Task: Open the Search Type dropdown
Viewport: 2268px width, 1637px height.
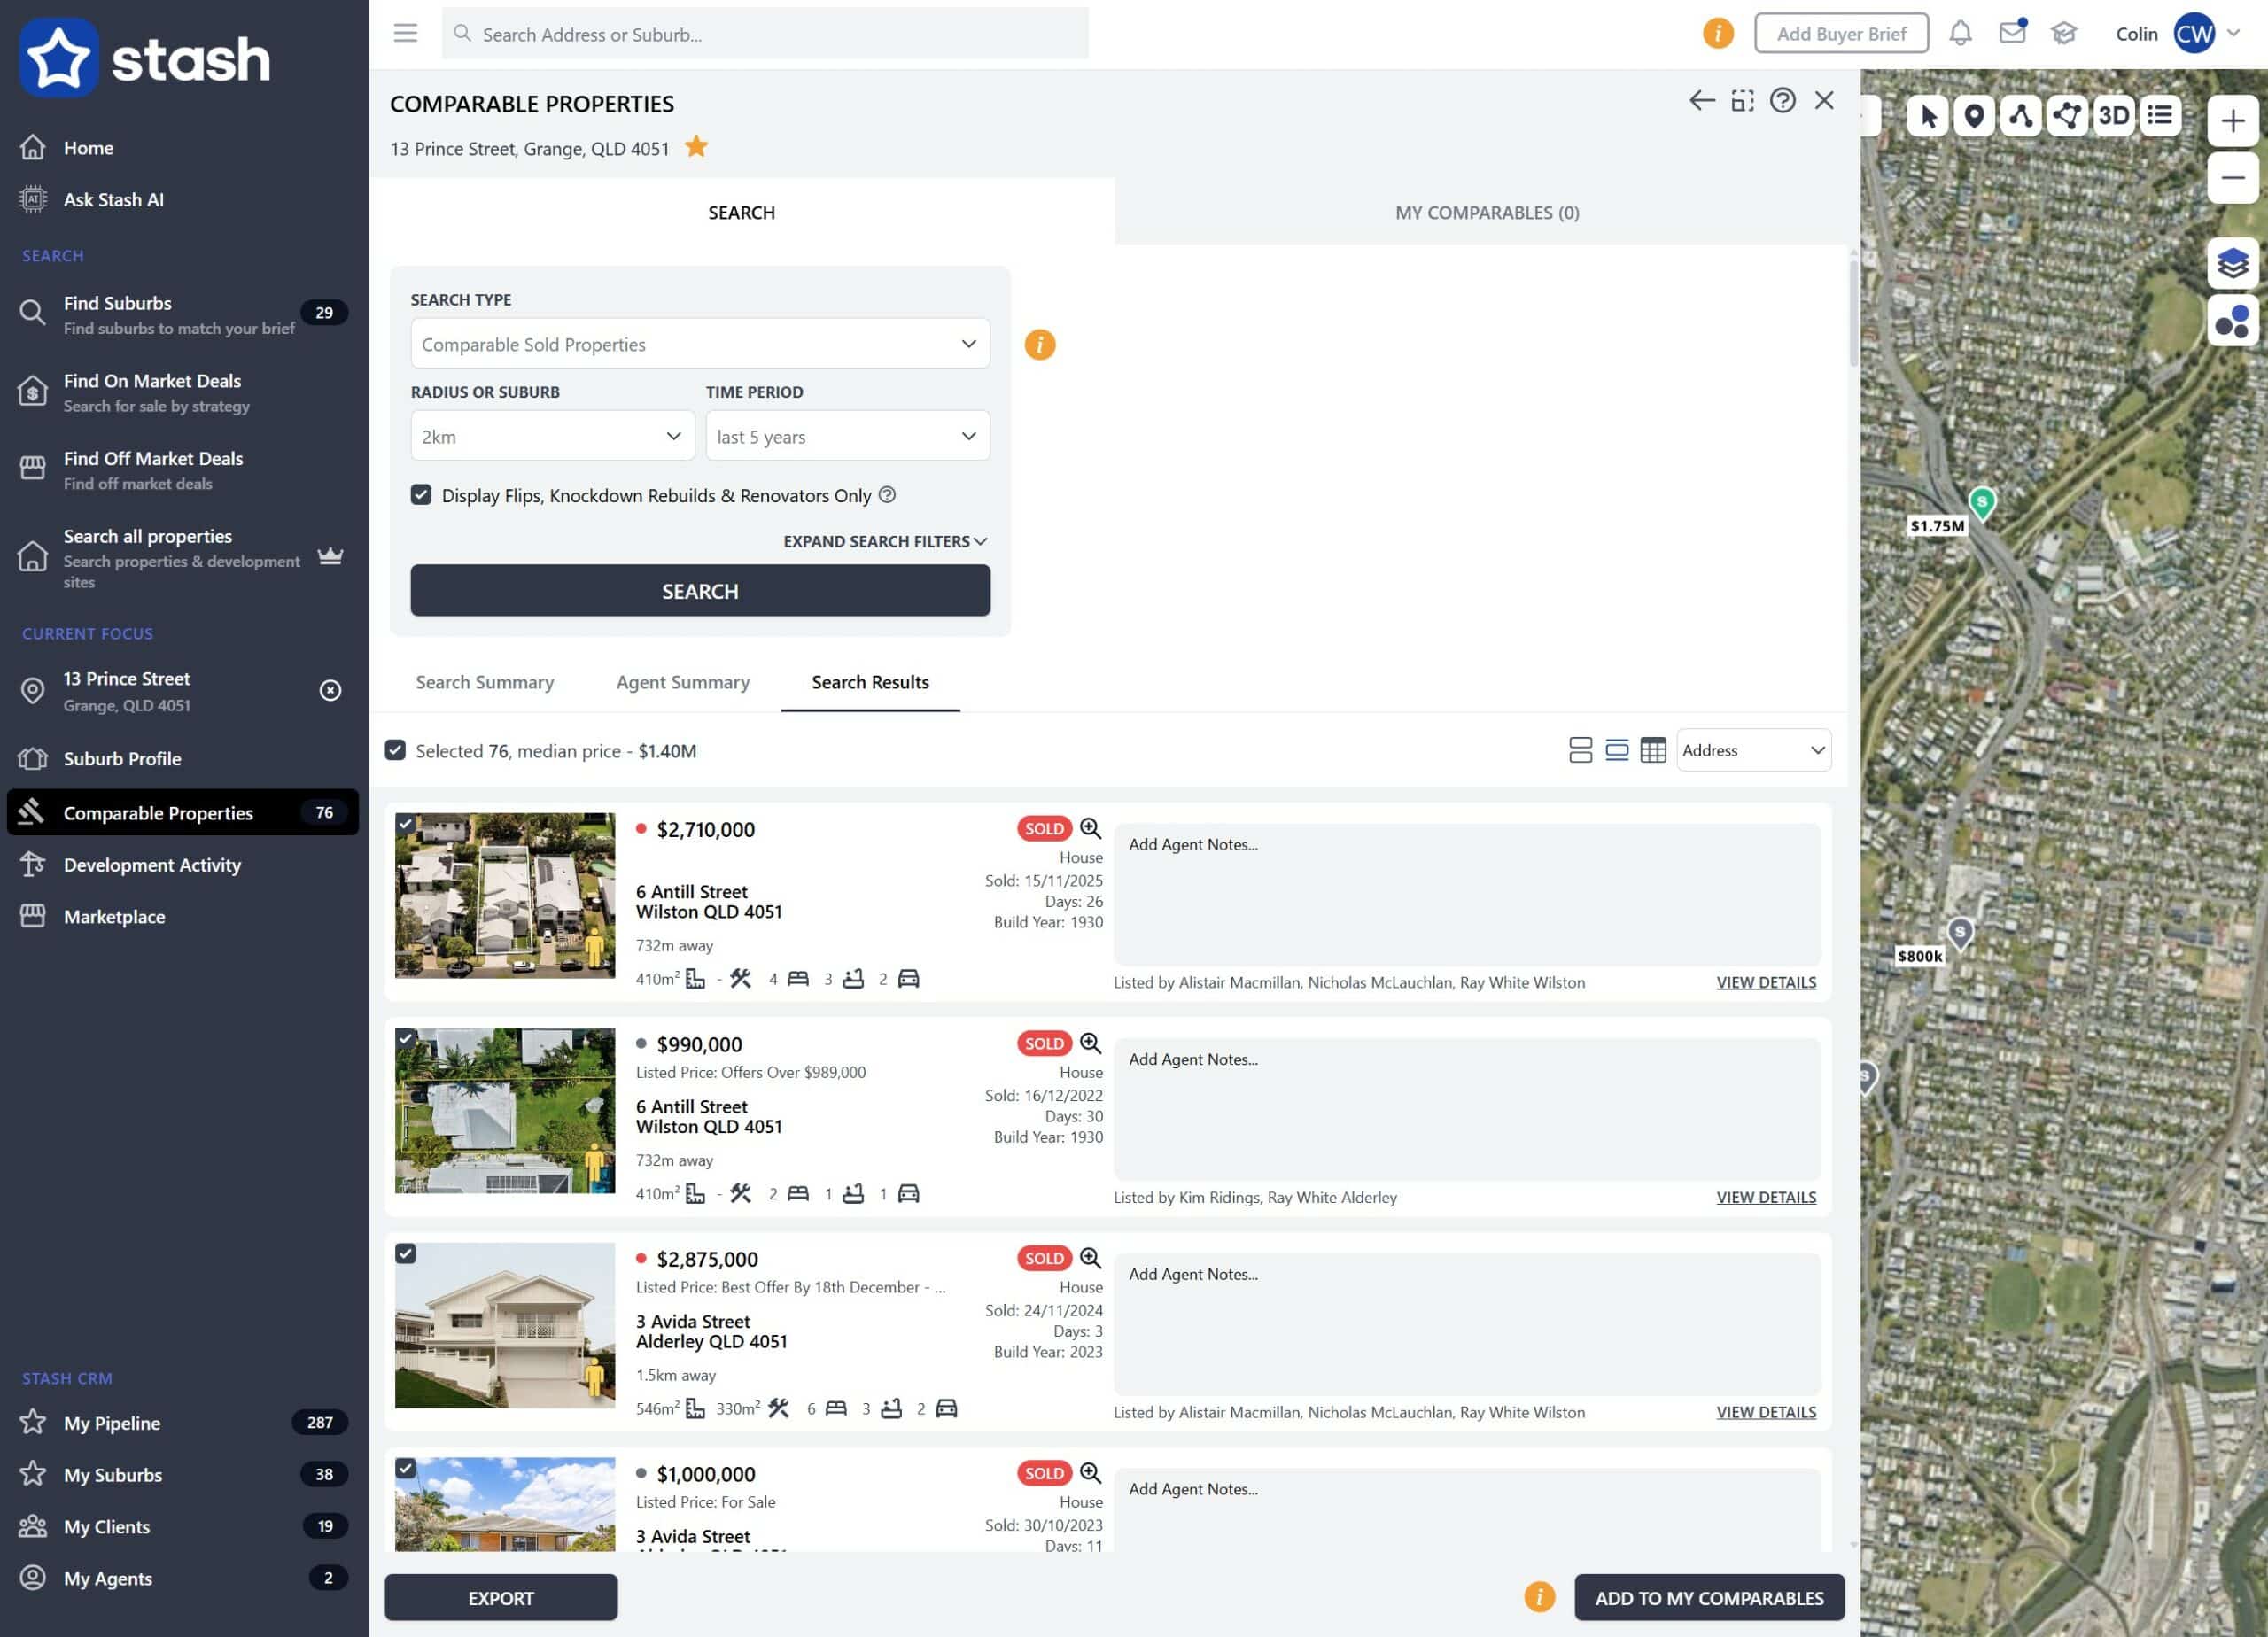Action: point(699,344)
